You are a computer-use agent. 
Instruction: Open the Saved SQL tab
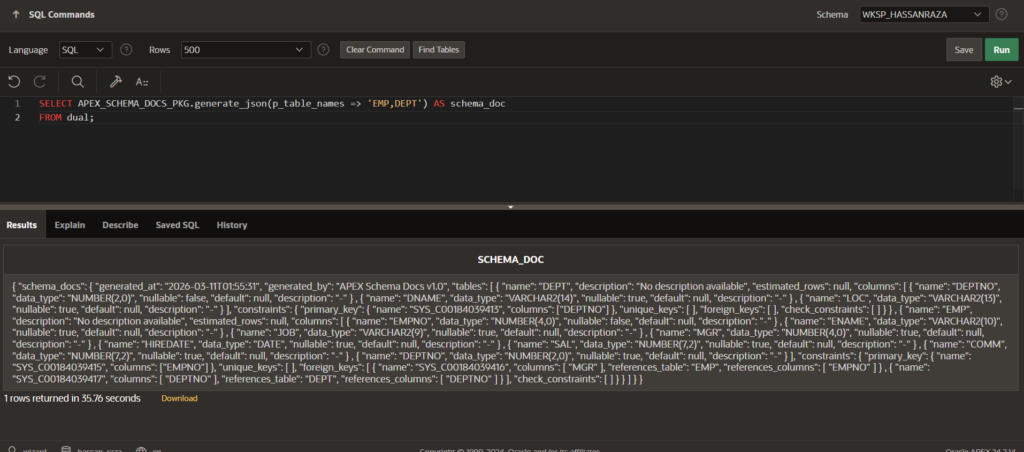pos(177,225)
